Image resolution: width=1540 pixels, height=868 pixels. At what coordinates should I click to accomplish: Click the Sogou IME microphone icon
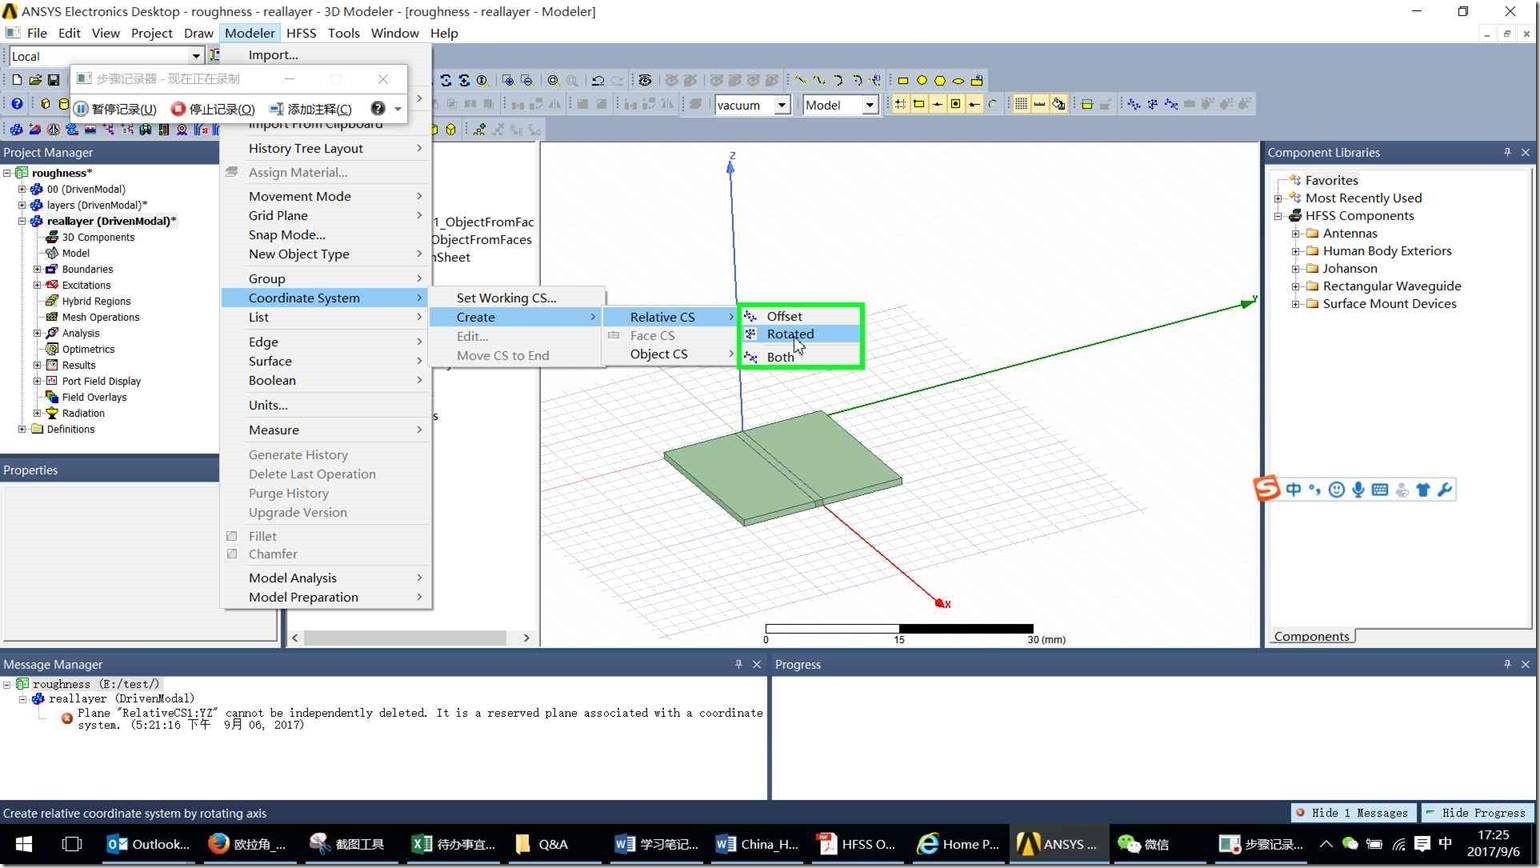click(x=1358, y=490)
